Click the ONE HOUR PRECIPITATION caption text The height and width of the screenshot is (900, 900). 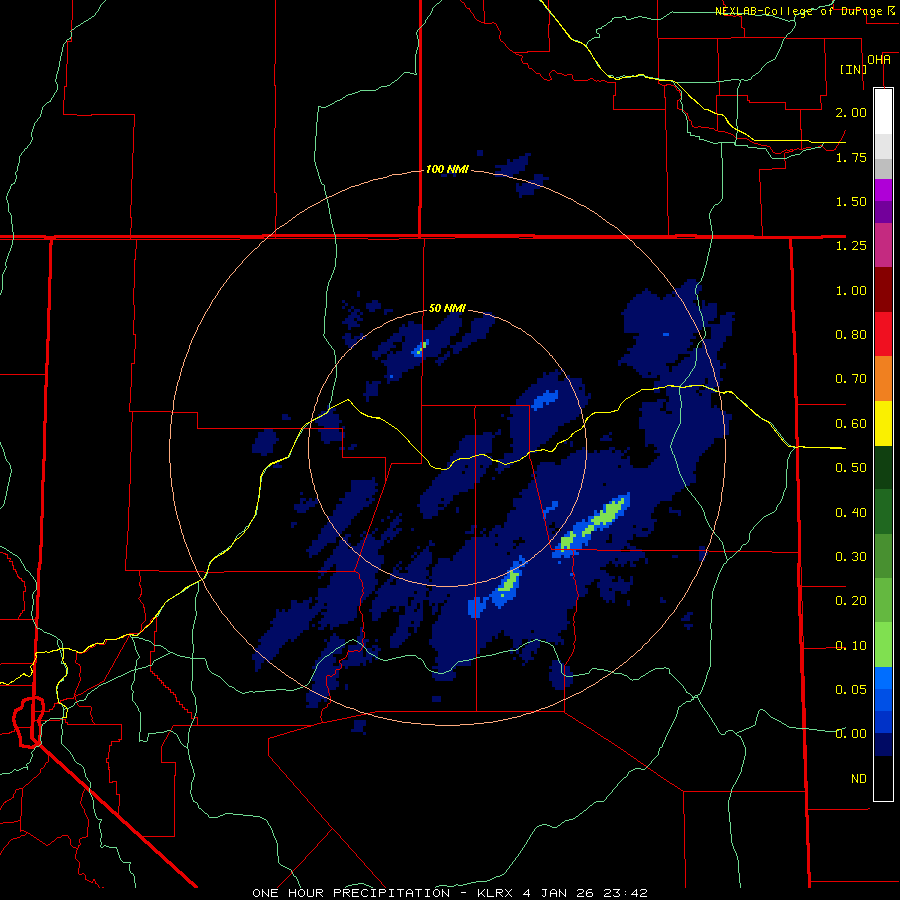tap(351, 893)
